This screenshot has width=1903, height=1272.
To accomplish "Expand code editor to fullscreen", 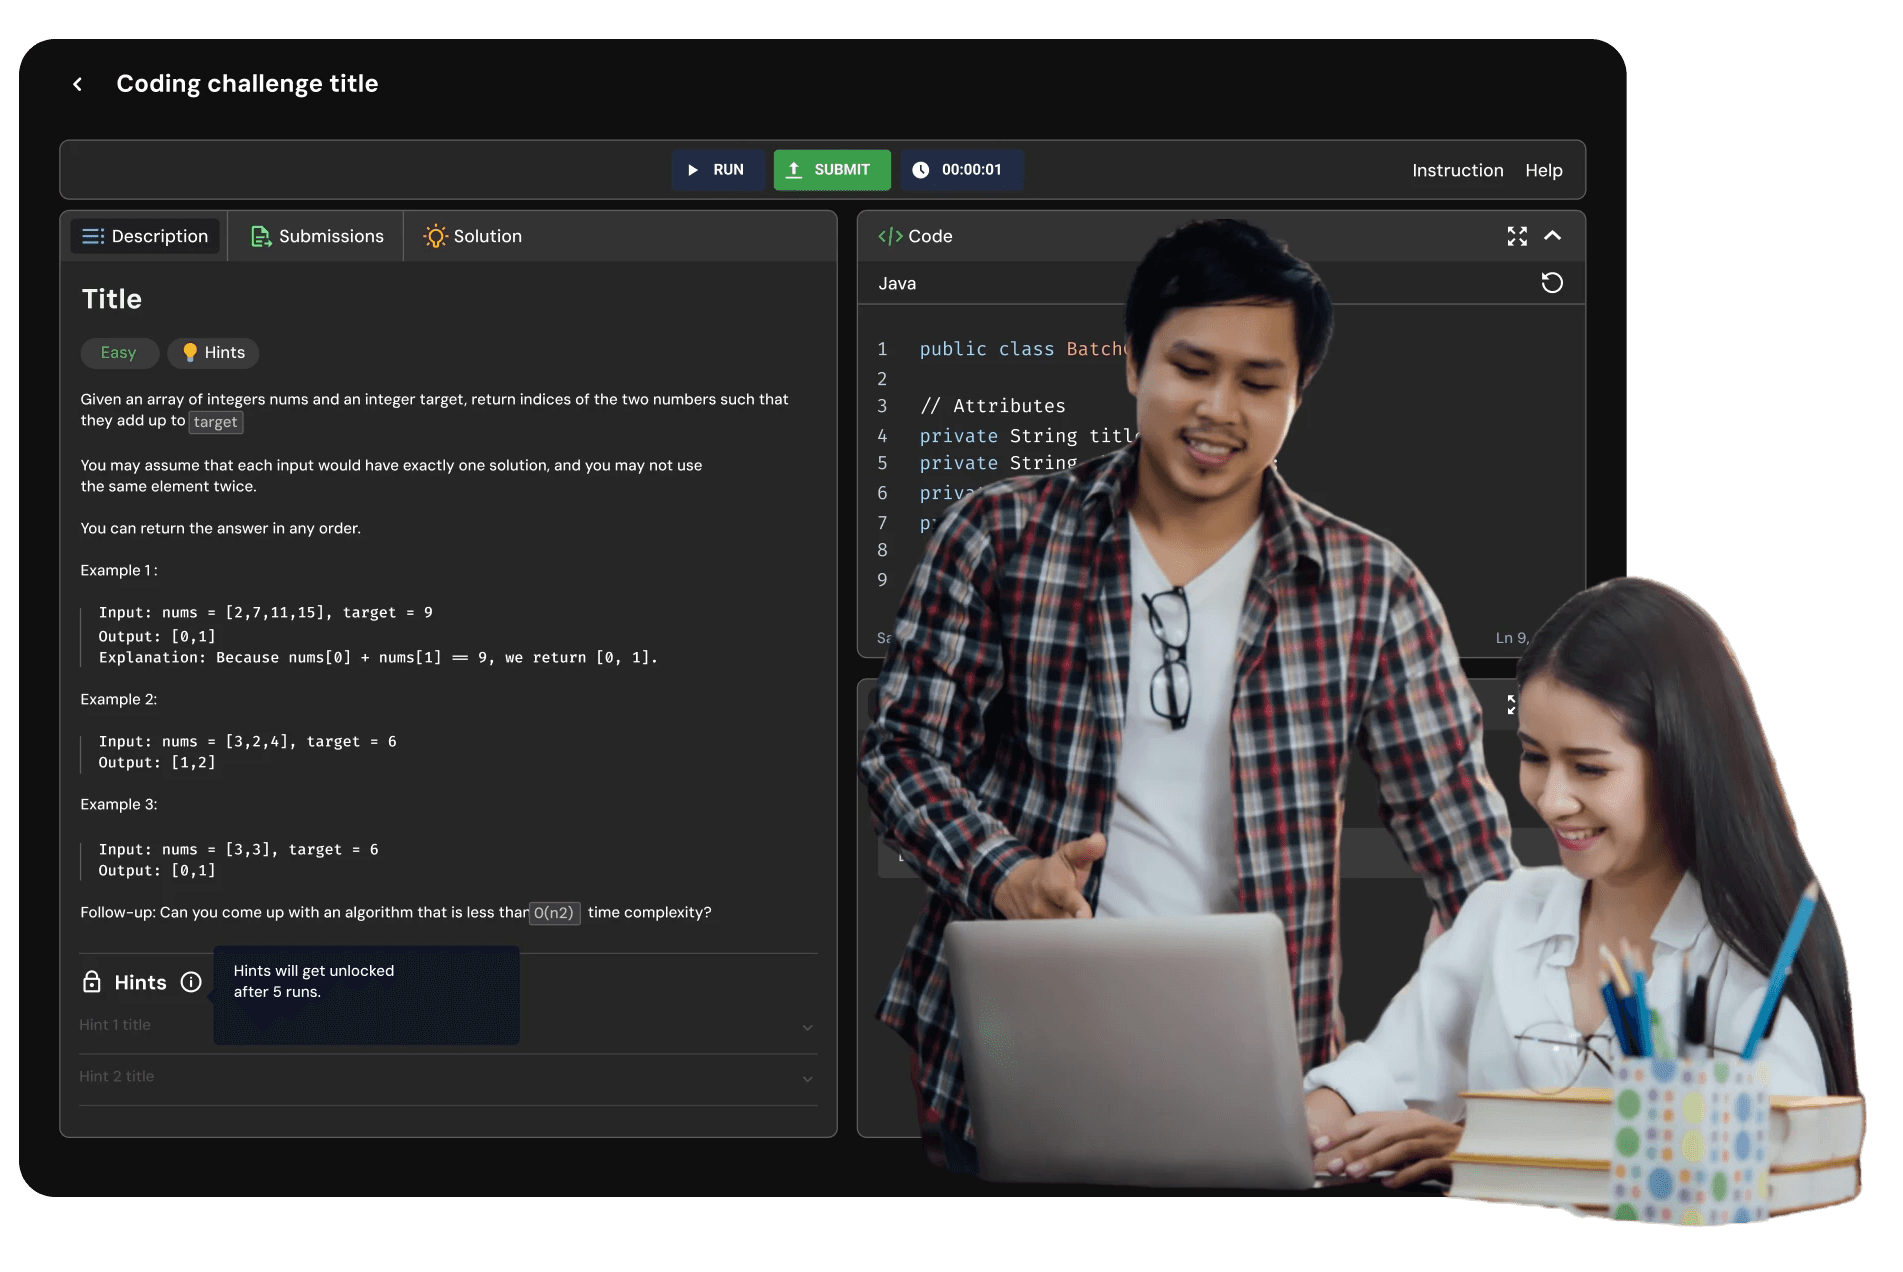I will click(x=1517, y=236).
